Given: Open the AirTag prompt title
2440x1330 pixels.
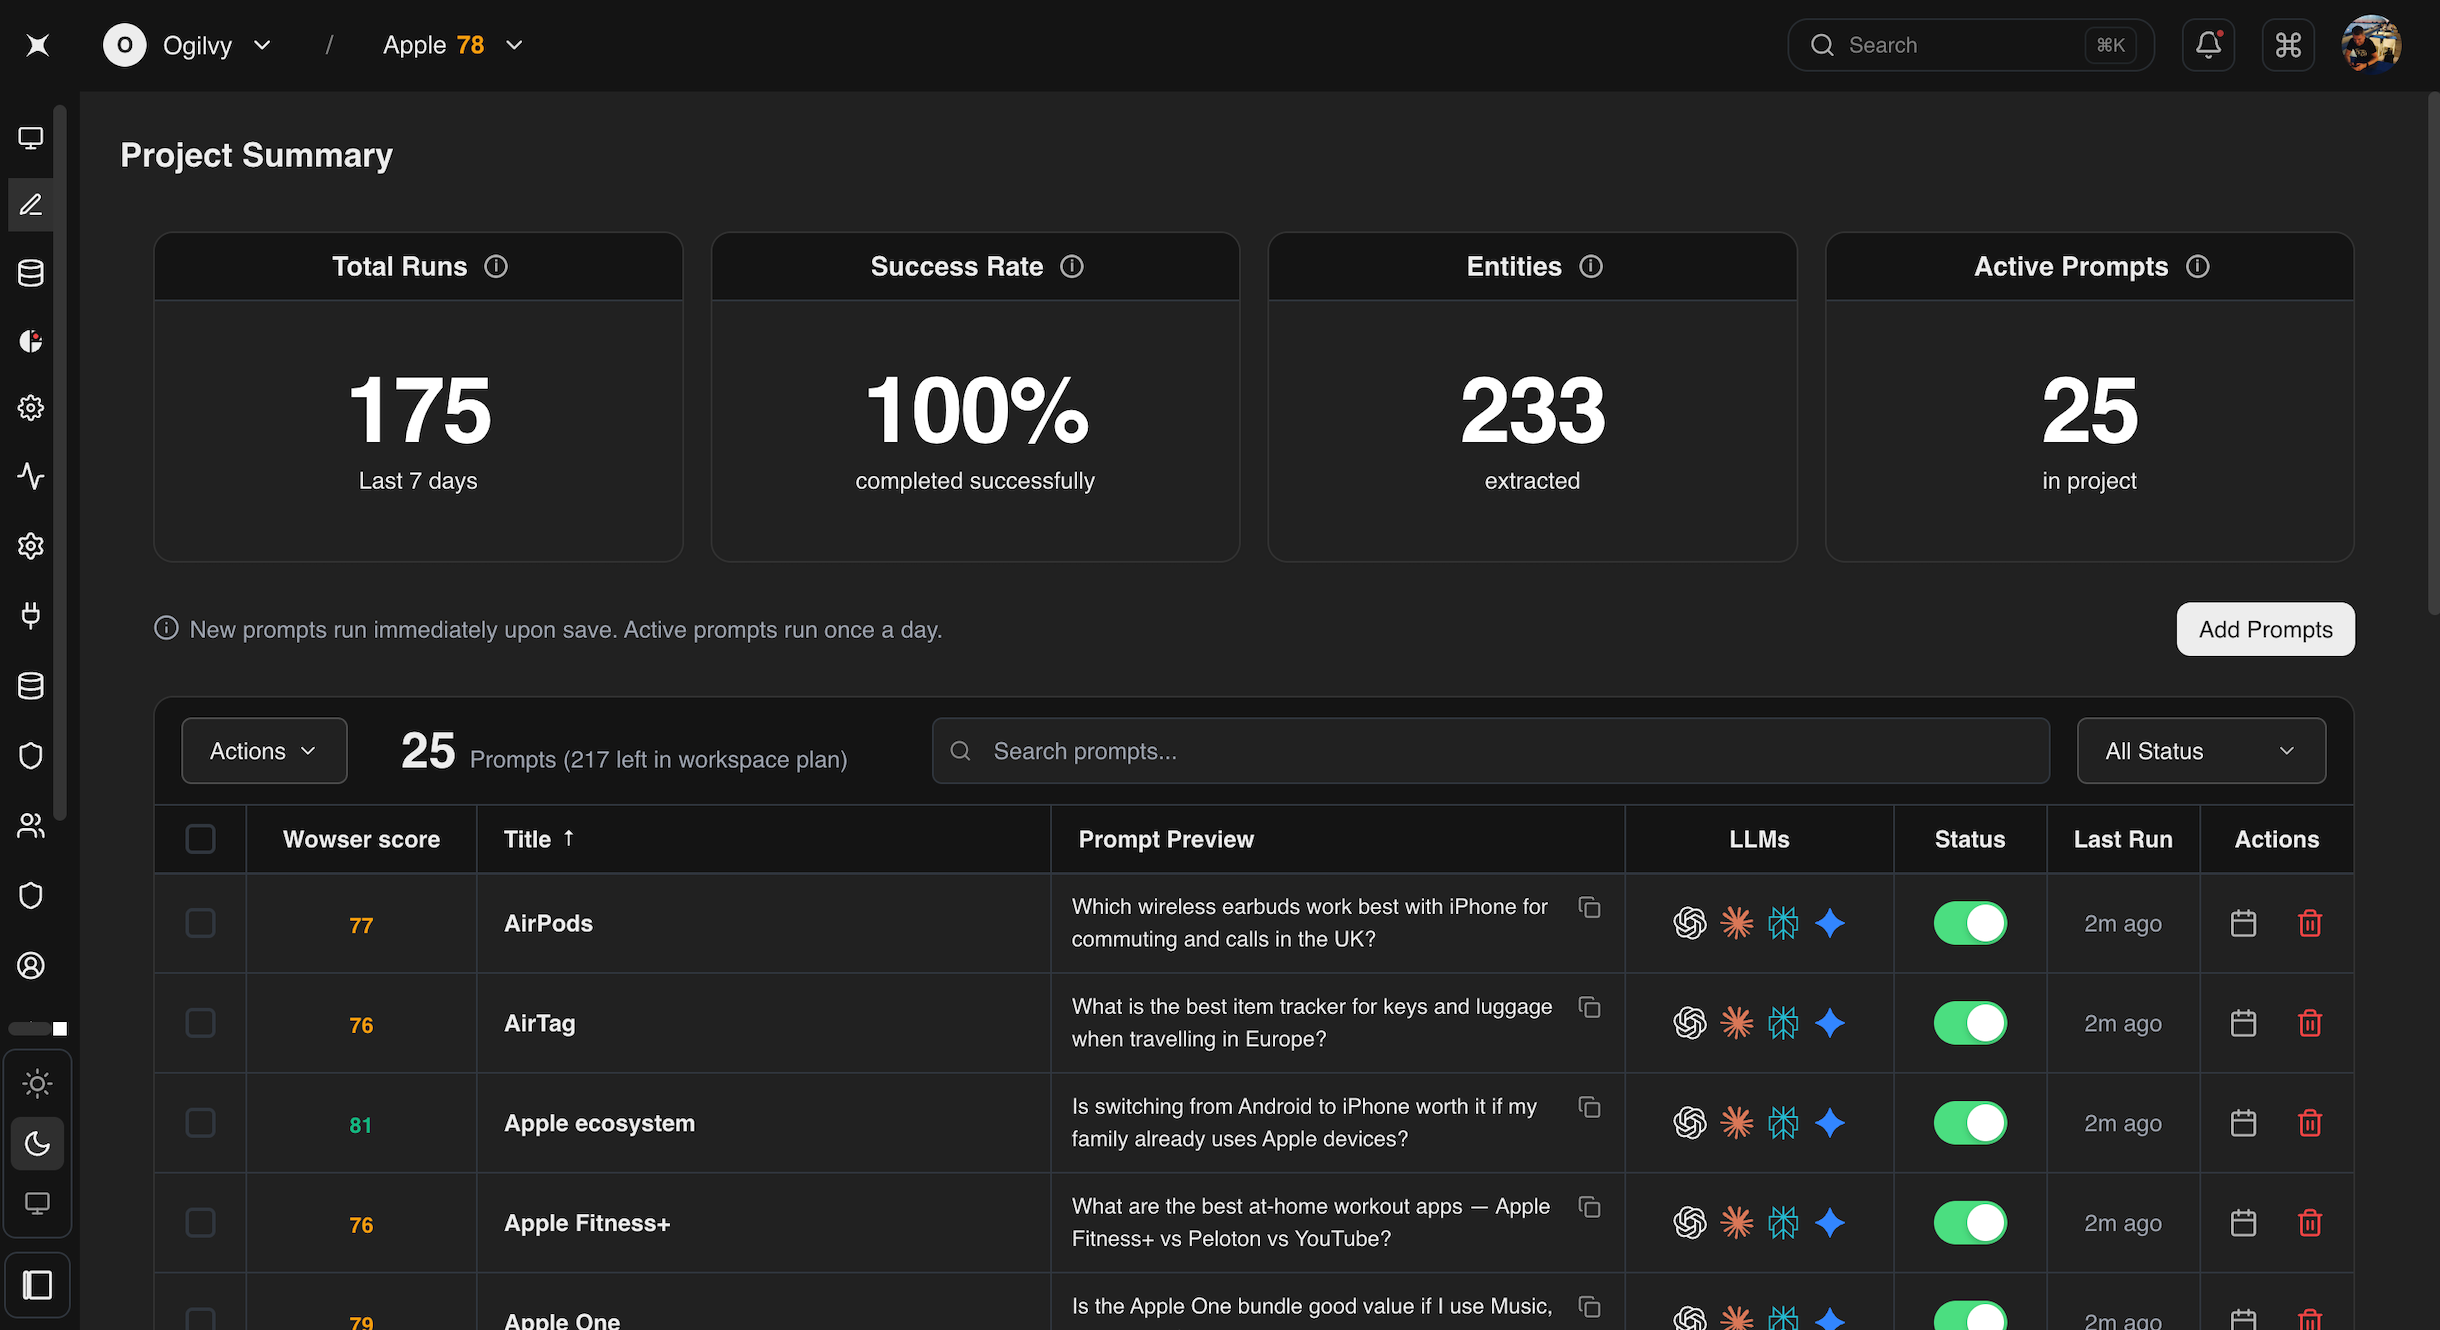Looking at the screenshot, I should [x=540, y=1023].
